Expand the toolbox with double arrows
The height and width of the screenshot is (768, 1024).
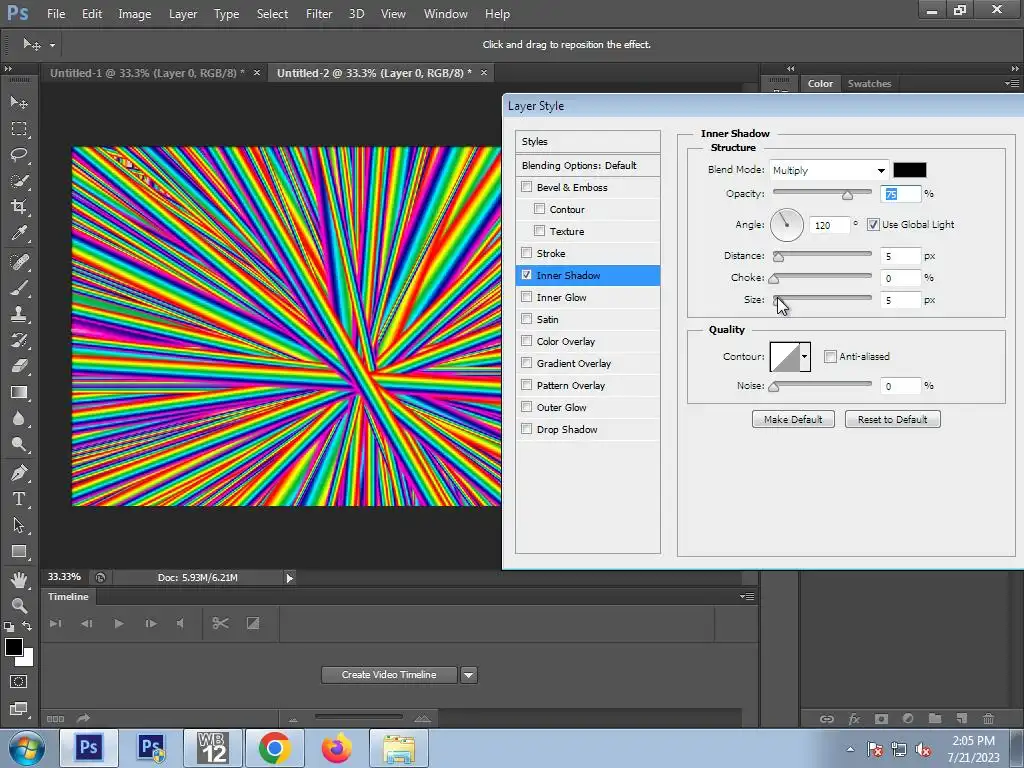[x=8, y=68]
